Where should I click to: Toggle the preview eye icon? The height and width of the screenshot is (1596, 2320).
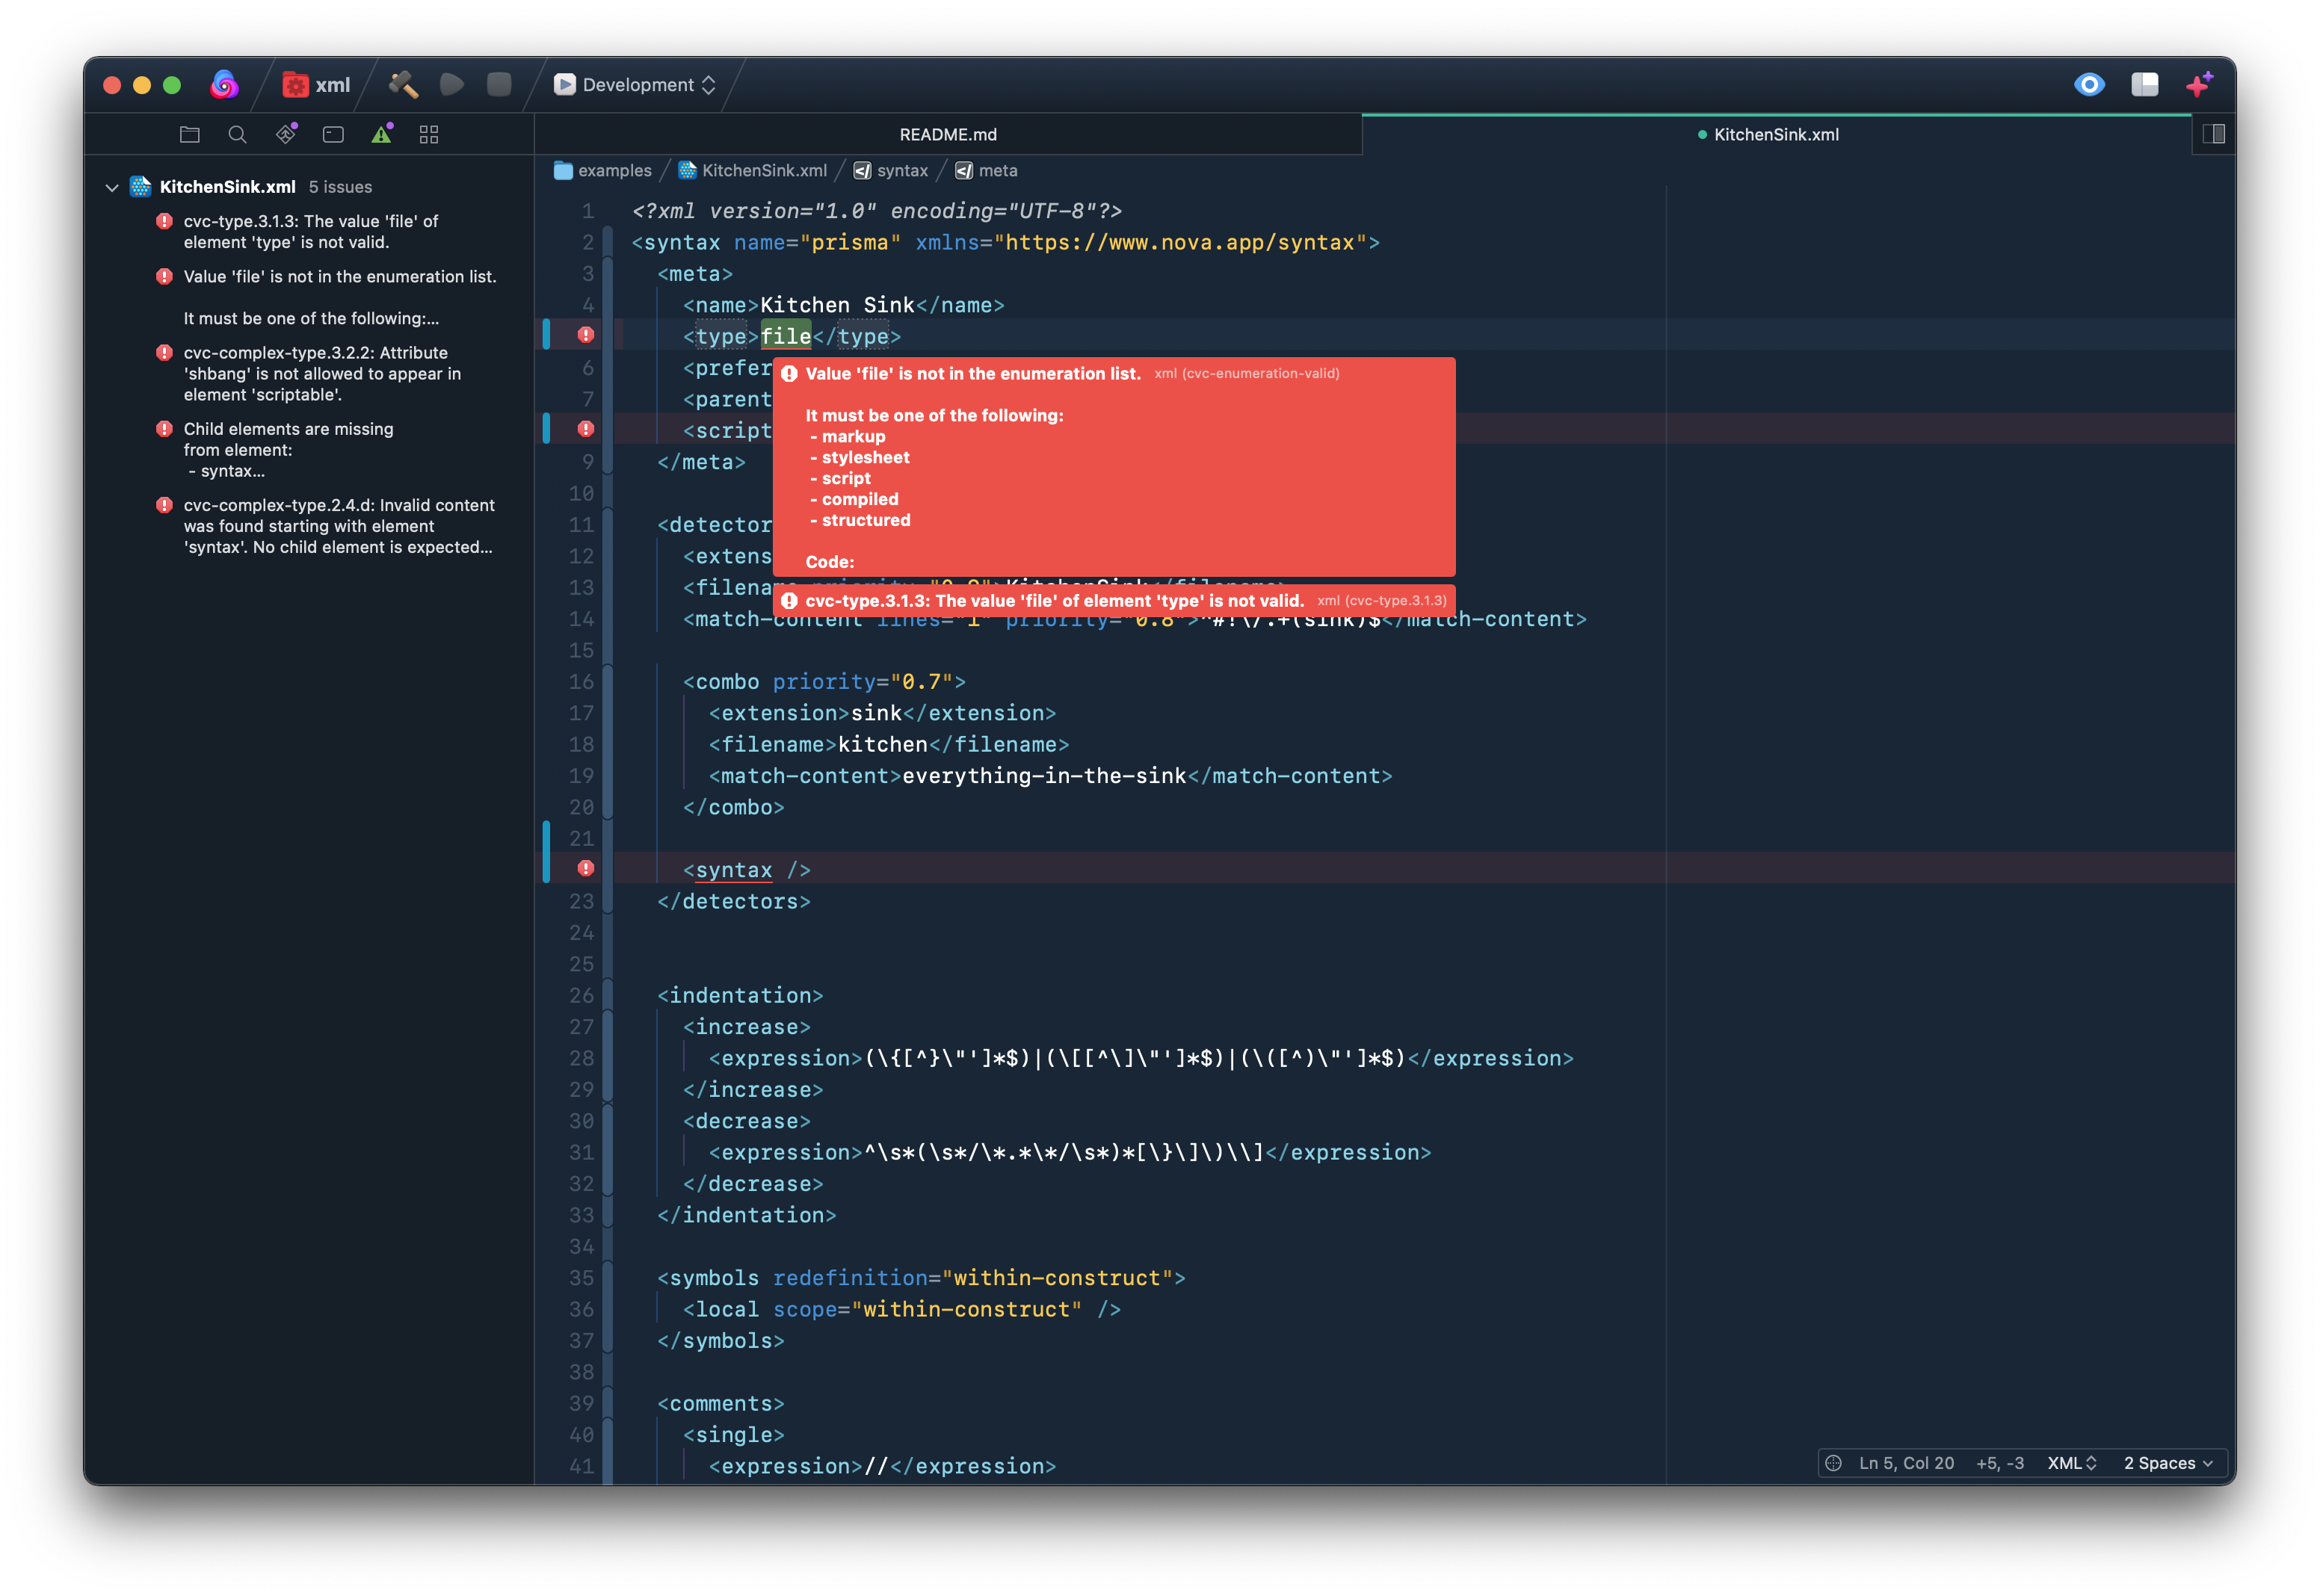[x=2089, y=85]
